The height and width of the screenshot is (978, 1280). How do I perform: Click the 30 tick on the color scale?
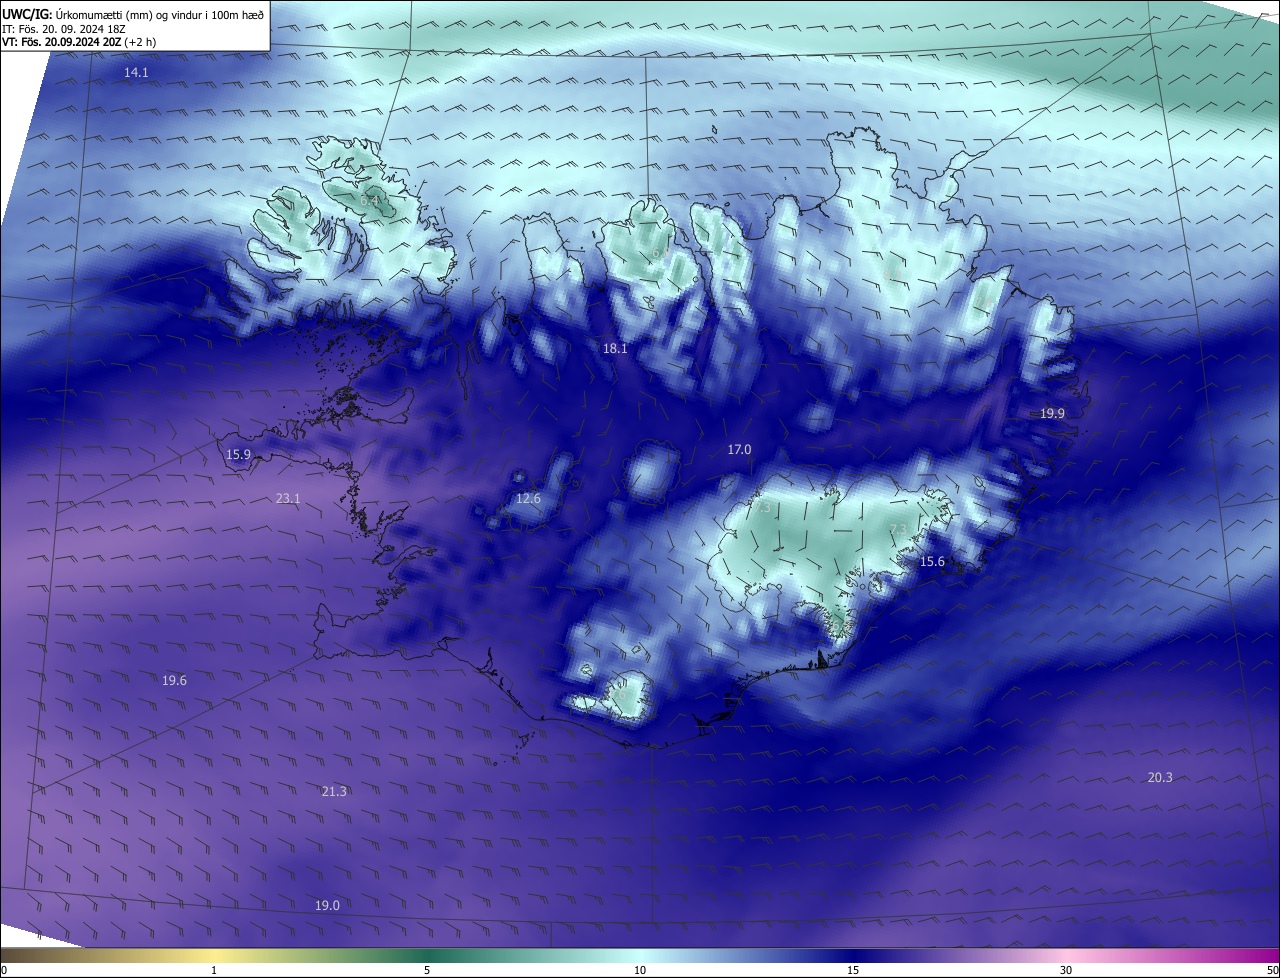[x=1066, y=970]
